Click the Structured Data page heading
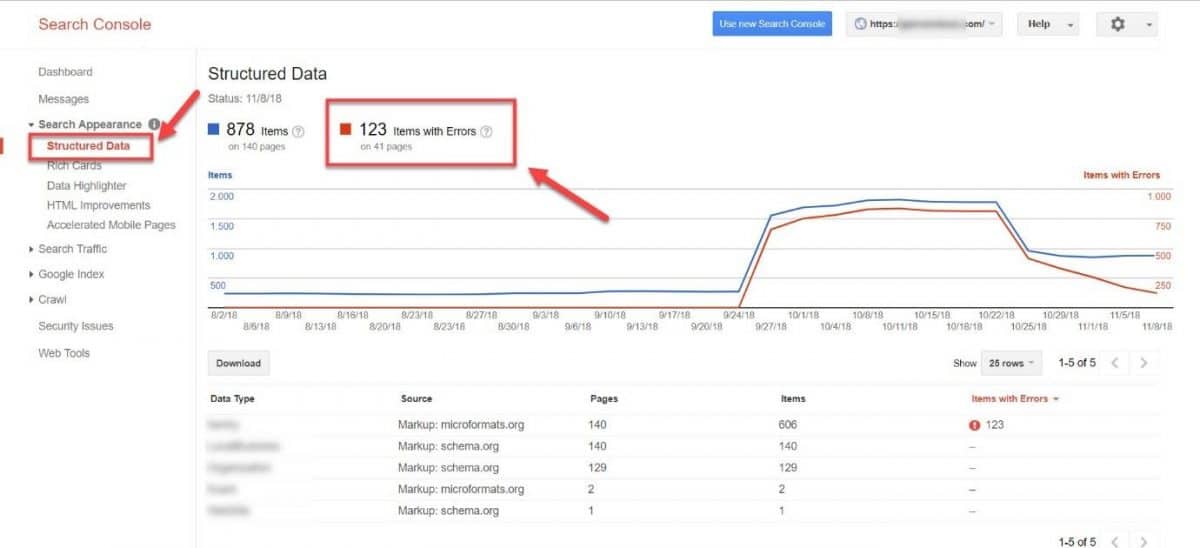The height and width of the screenshot is (548, 1200). [267, 73]
